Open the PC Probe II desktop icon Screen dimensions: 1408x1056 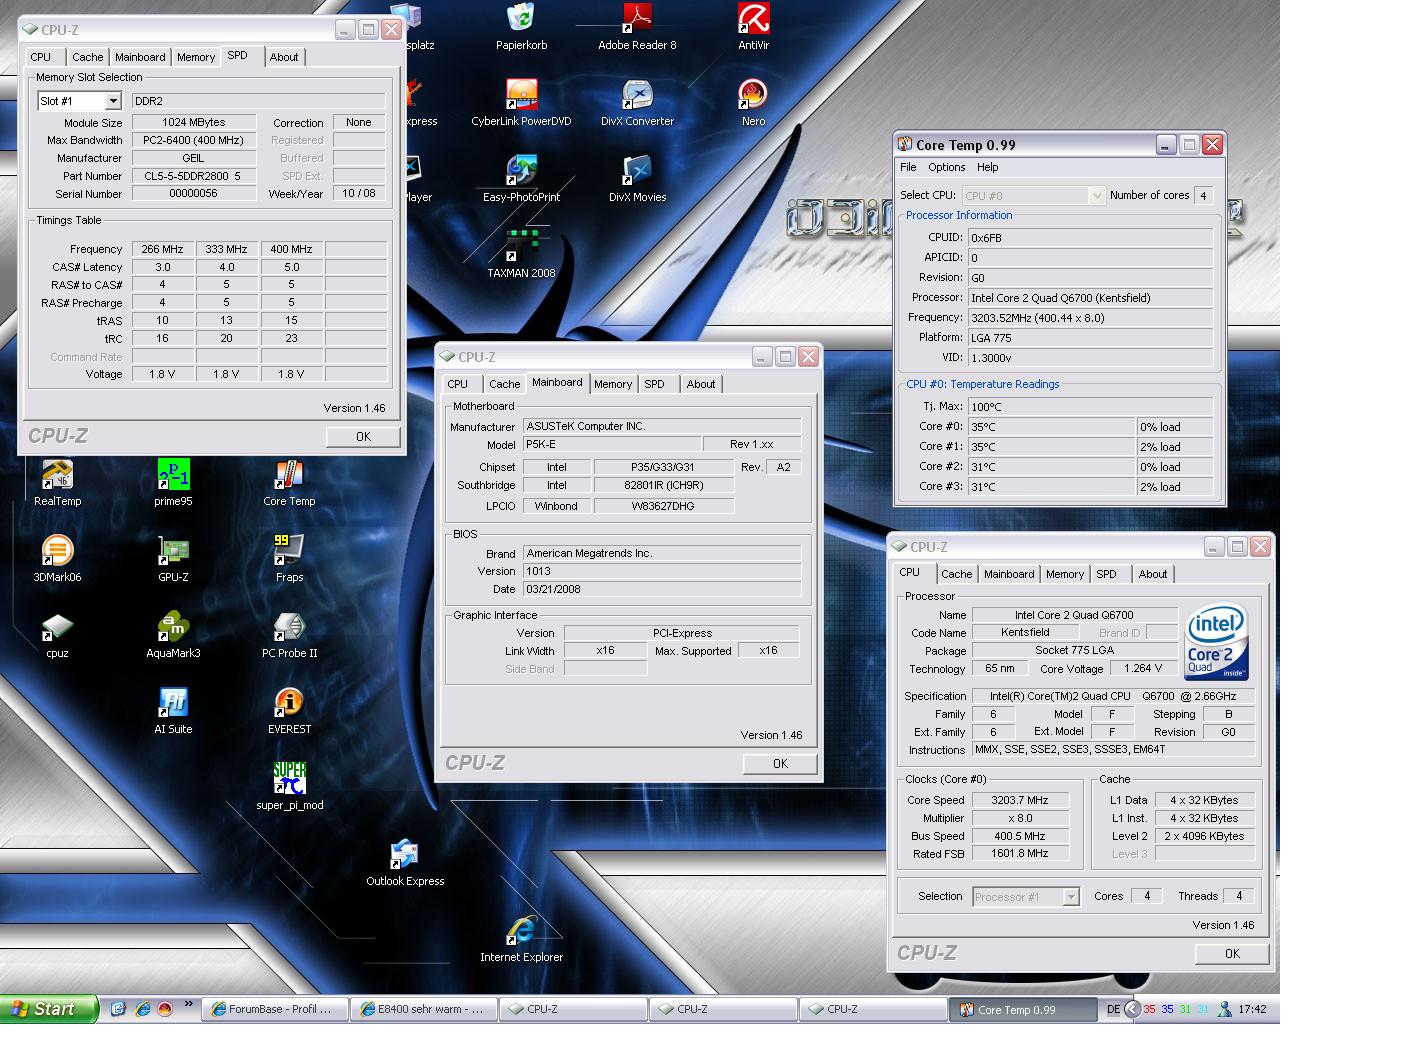pyautogui.click(x=289, y=635)
